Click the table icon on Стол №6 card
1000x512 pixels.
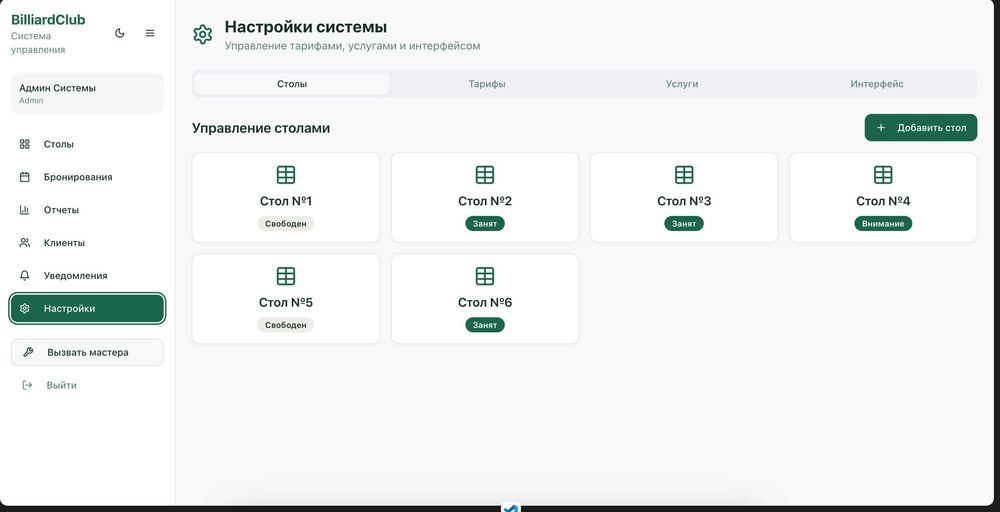pyautogui.click(x=485, y=276)
